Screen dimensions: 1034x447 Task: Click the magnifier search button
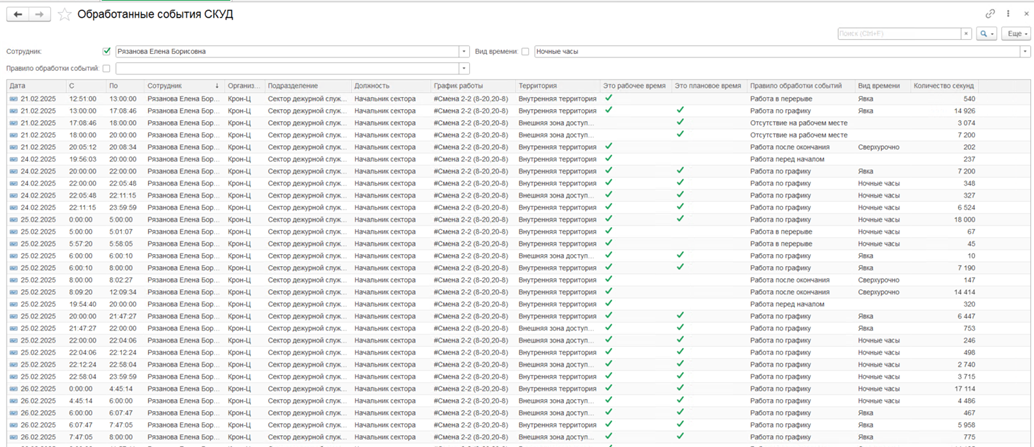[x=985, y=34]
